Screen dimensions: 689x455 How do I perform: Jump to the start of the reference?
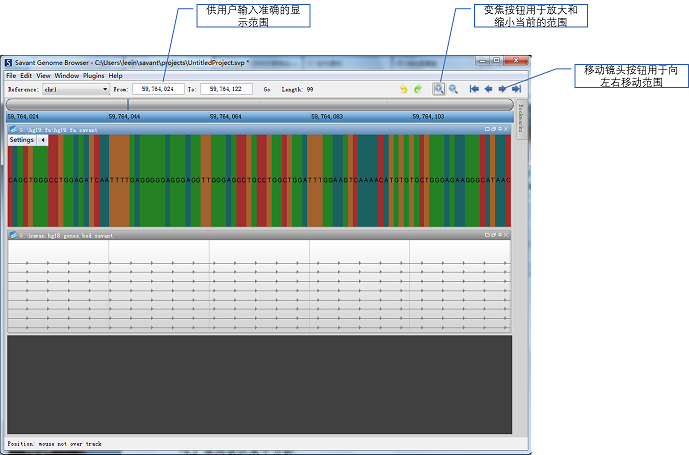[x=474, y=89]
